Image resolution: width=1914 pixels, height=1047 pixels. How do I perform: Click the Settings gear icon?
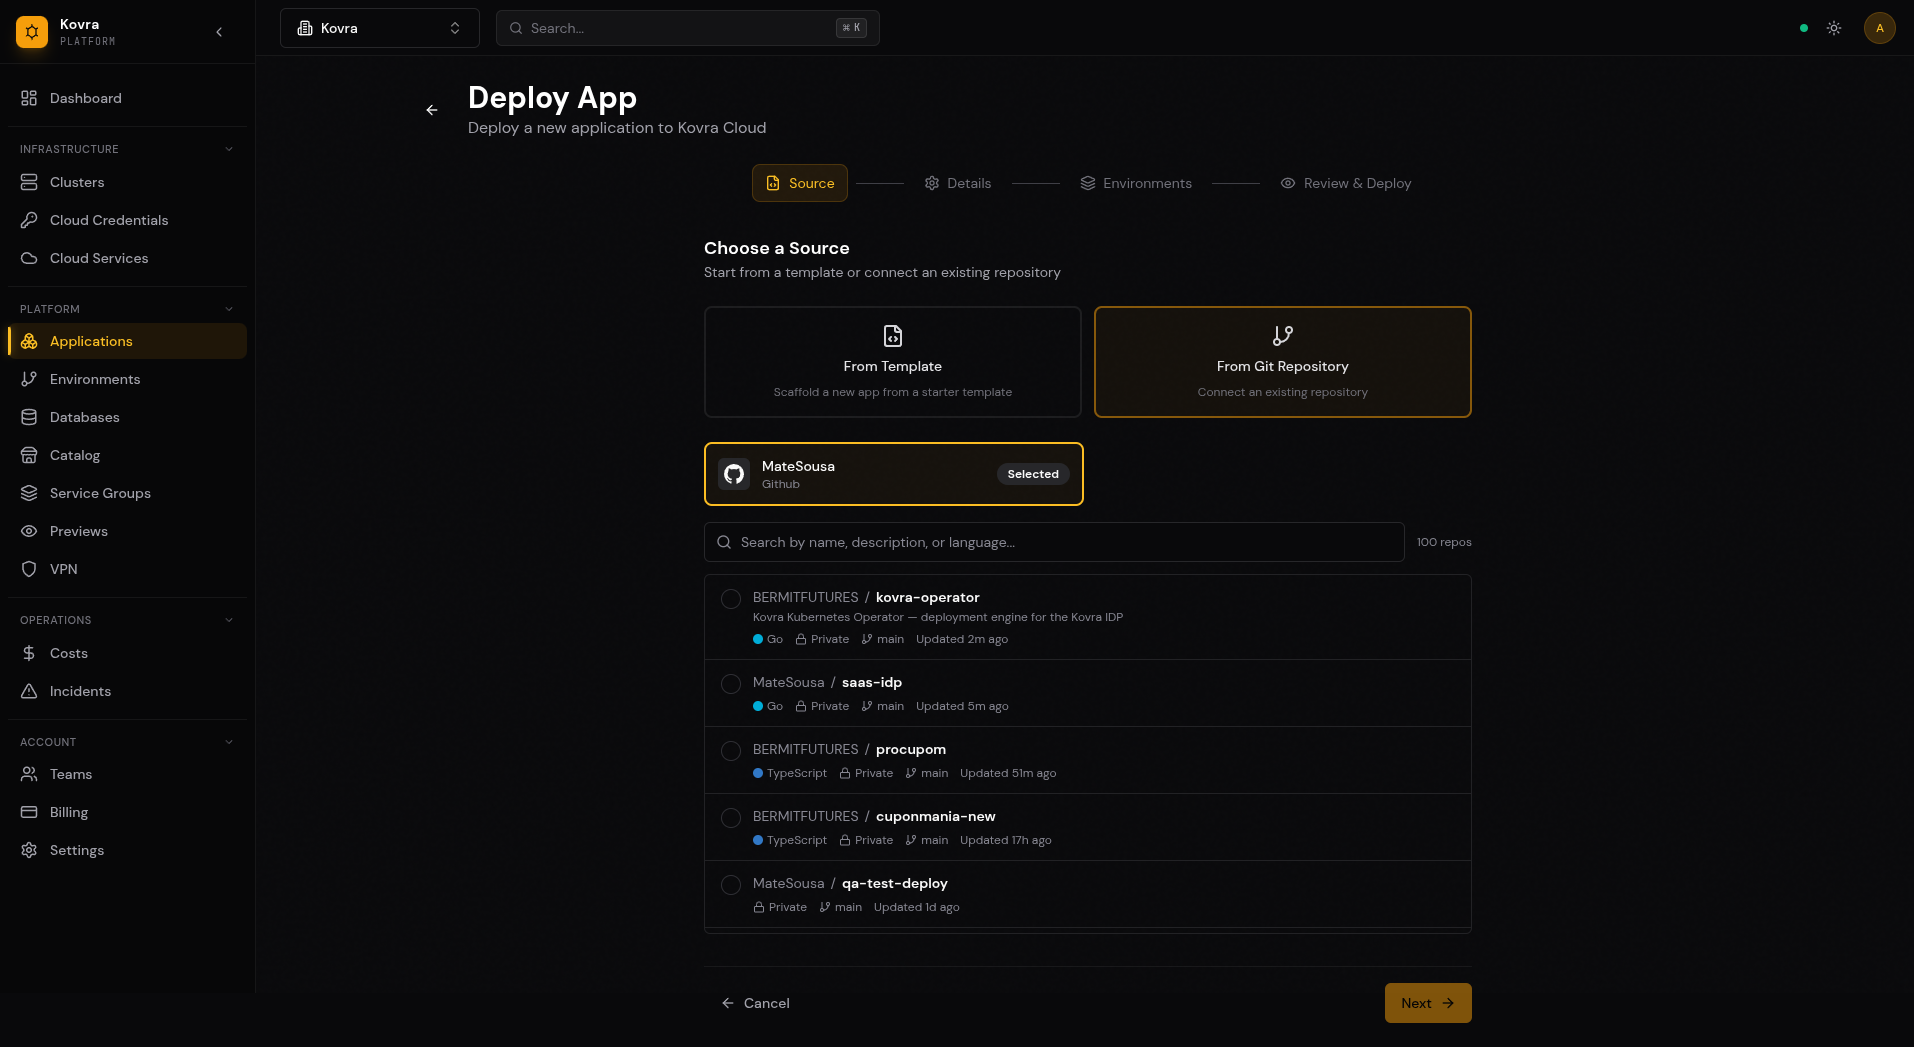(x=29, y=850)
